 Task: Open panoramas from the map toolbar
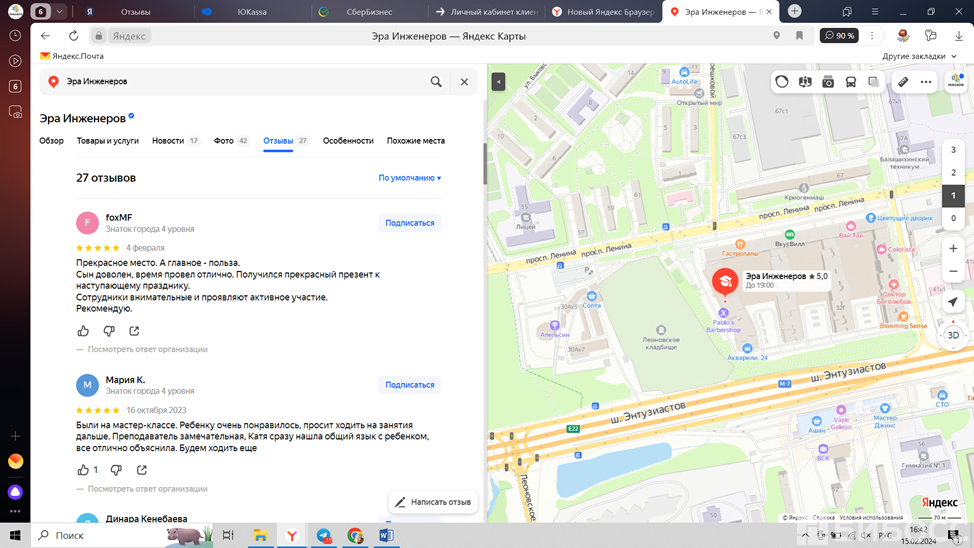click(805, 82)
